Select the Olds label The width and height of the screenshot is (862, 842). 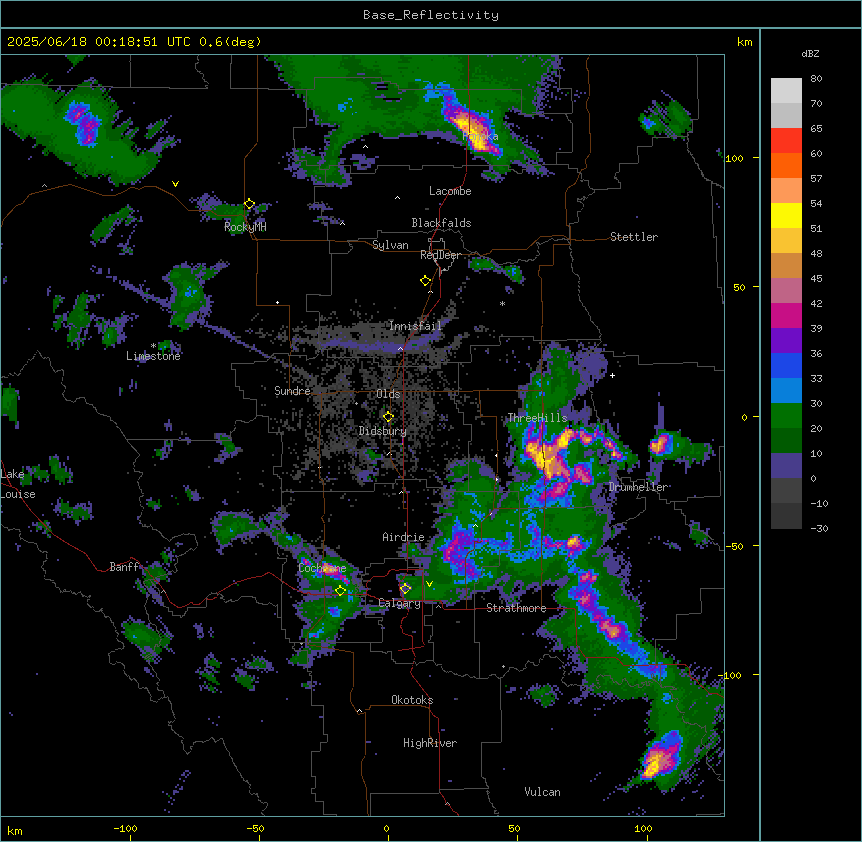388,394
